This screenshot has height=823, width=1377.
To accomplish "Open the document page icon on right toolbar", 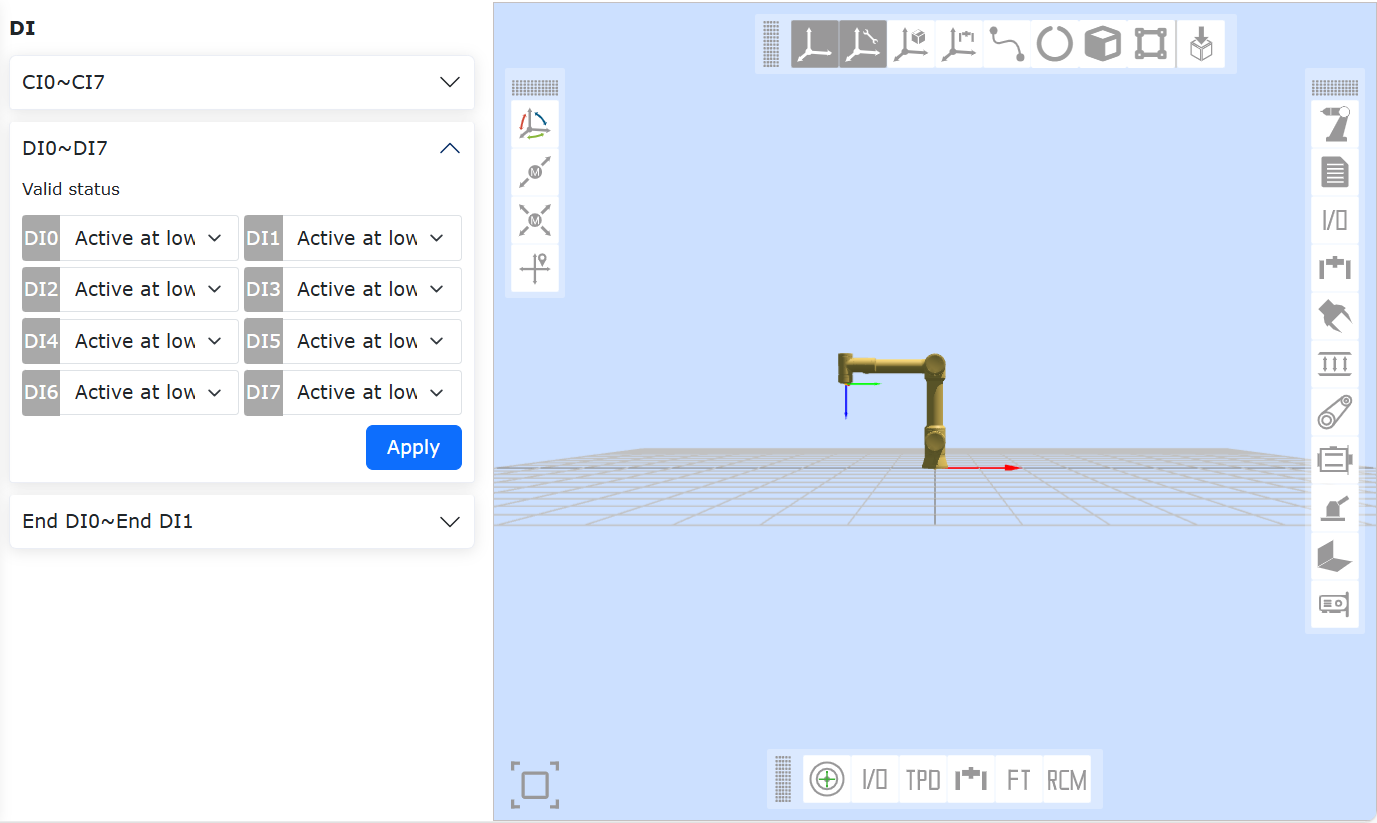I will coord(1335,172).
